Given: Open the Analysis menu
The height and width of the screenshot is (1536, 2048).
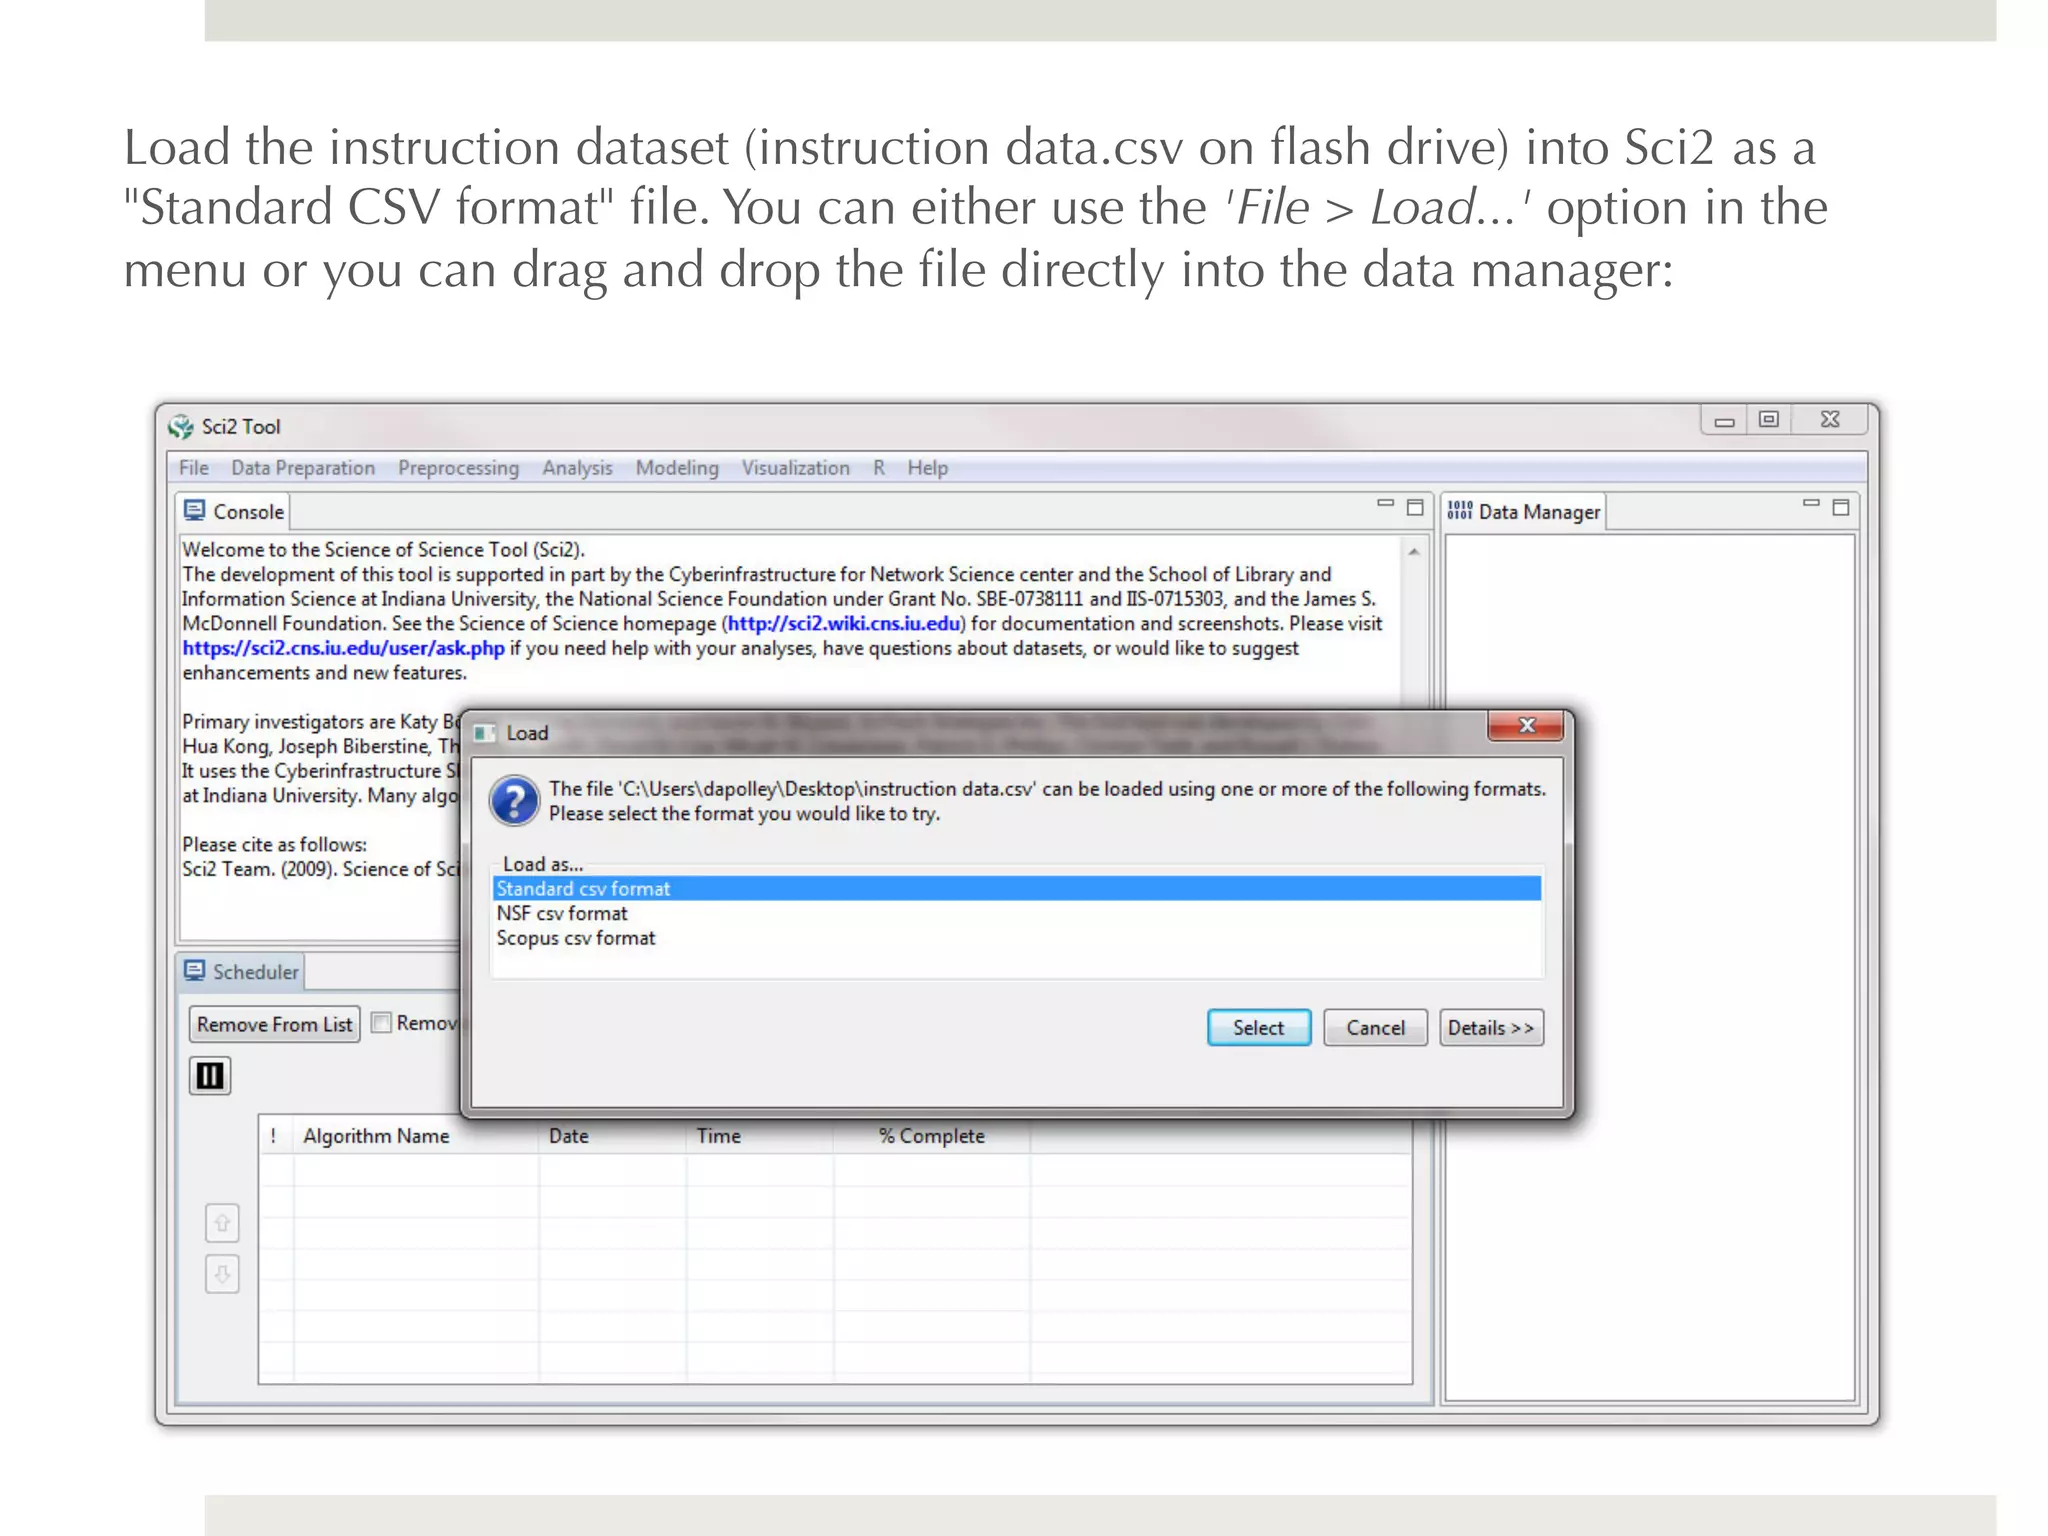Looking at the screenshot, I should coord(577,468).
